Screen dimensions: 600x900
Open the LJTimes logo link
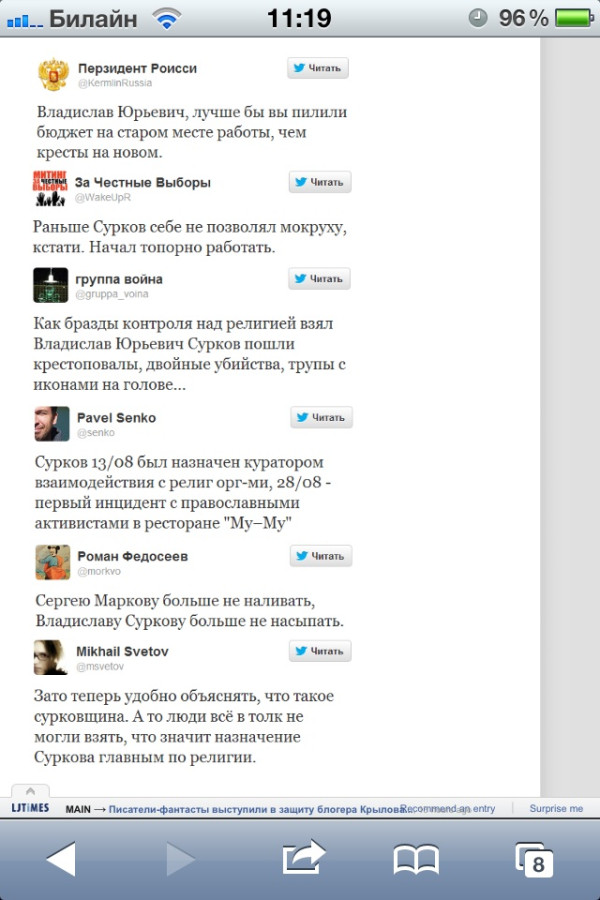(x=30, y=808)
